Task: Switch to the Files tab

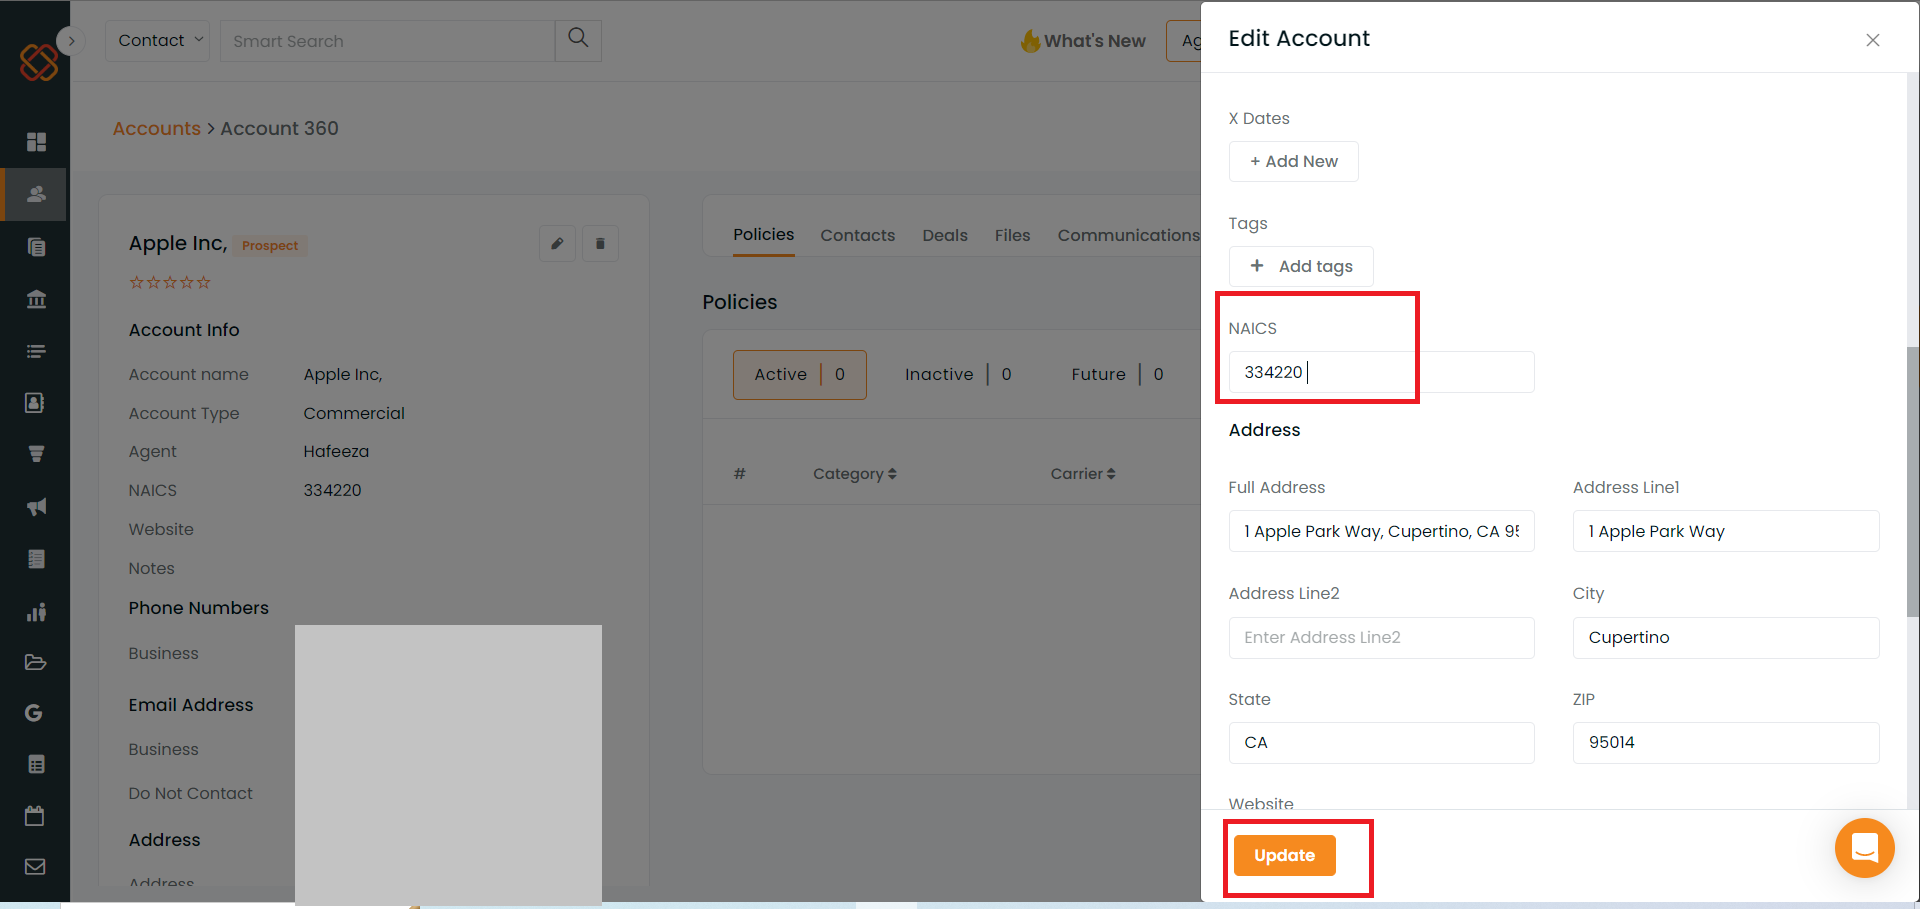Action: [1012, 235]
